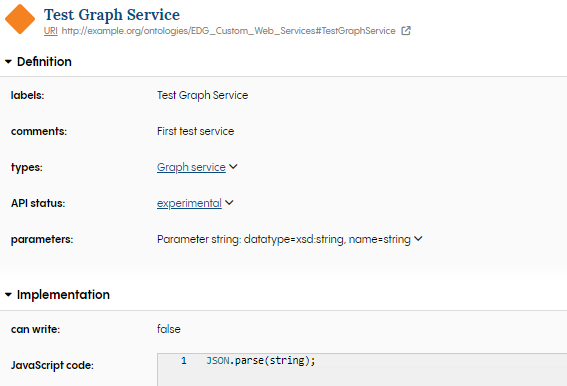Click line number 1 in code editor
Image resolution: width=567 pixels, height=386 pixels.
coord(184,361)
